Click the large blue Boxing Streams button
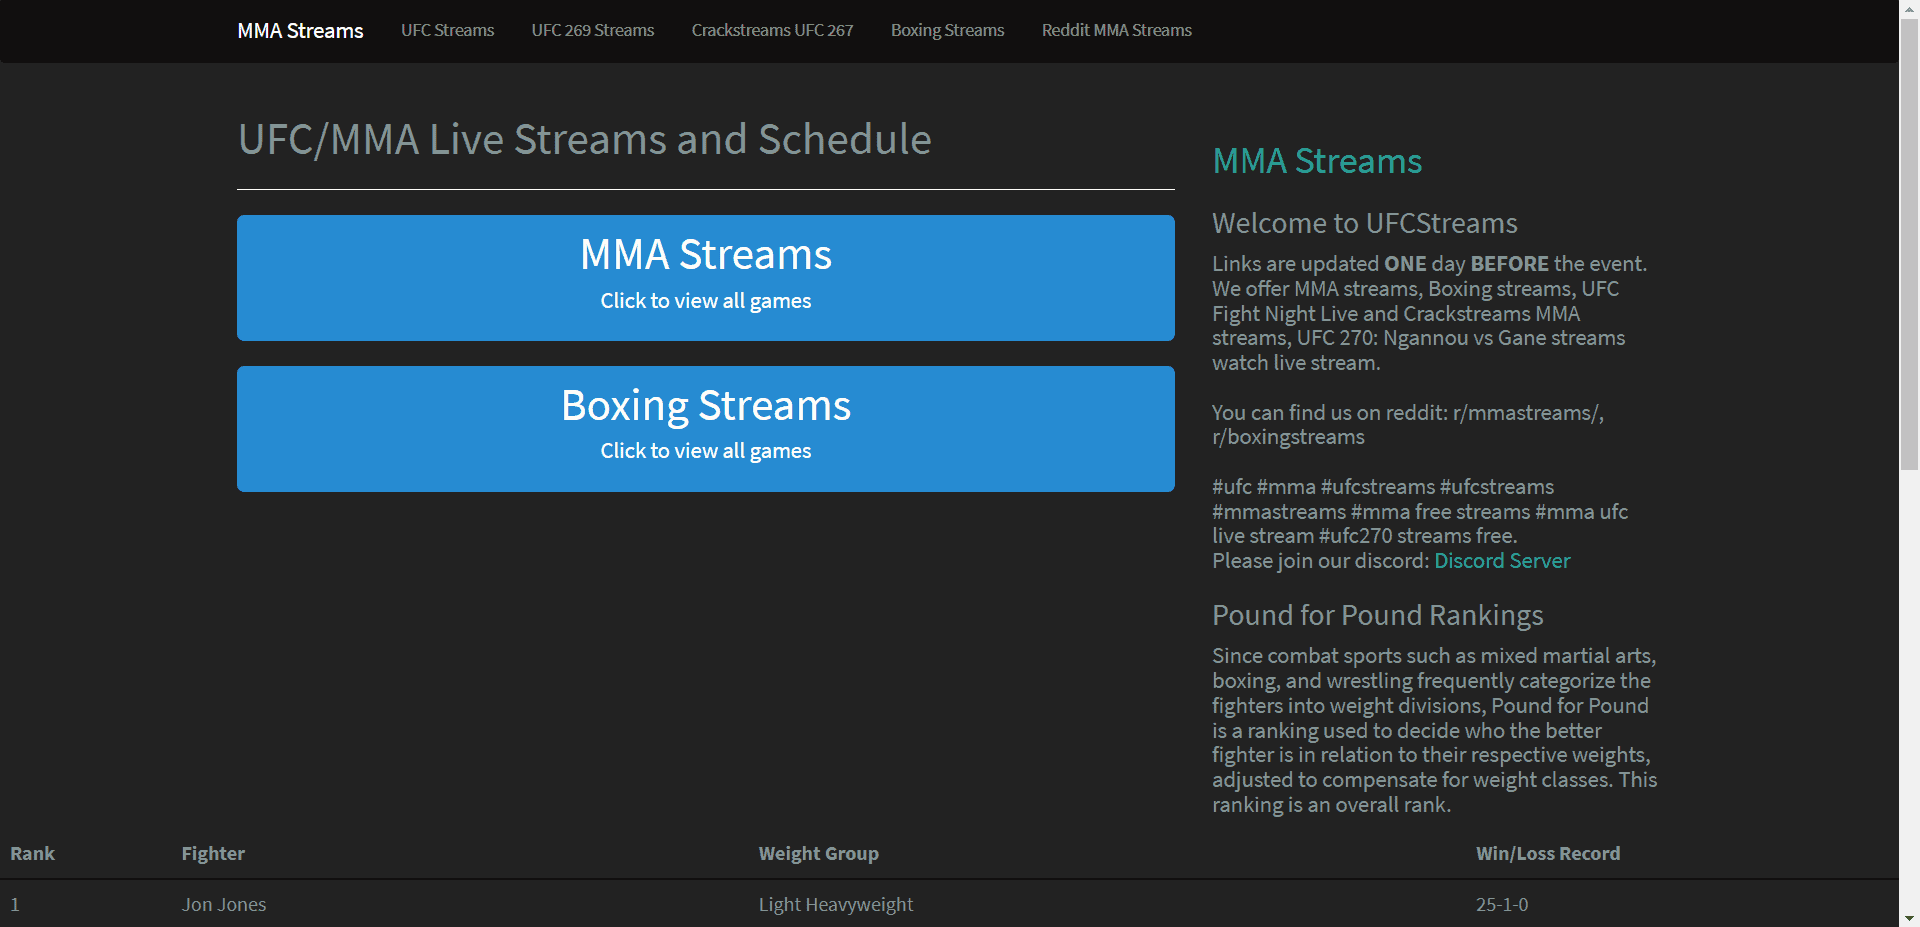The image size is (1920, 927). pos(705,429)
